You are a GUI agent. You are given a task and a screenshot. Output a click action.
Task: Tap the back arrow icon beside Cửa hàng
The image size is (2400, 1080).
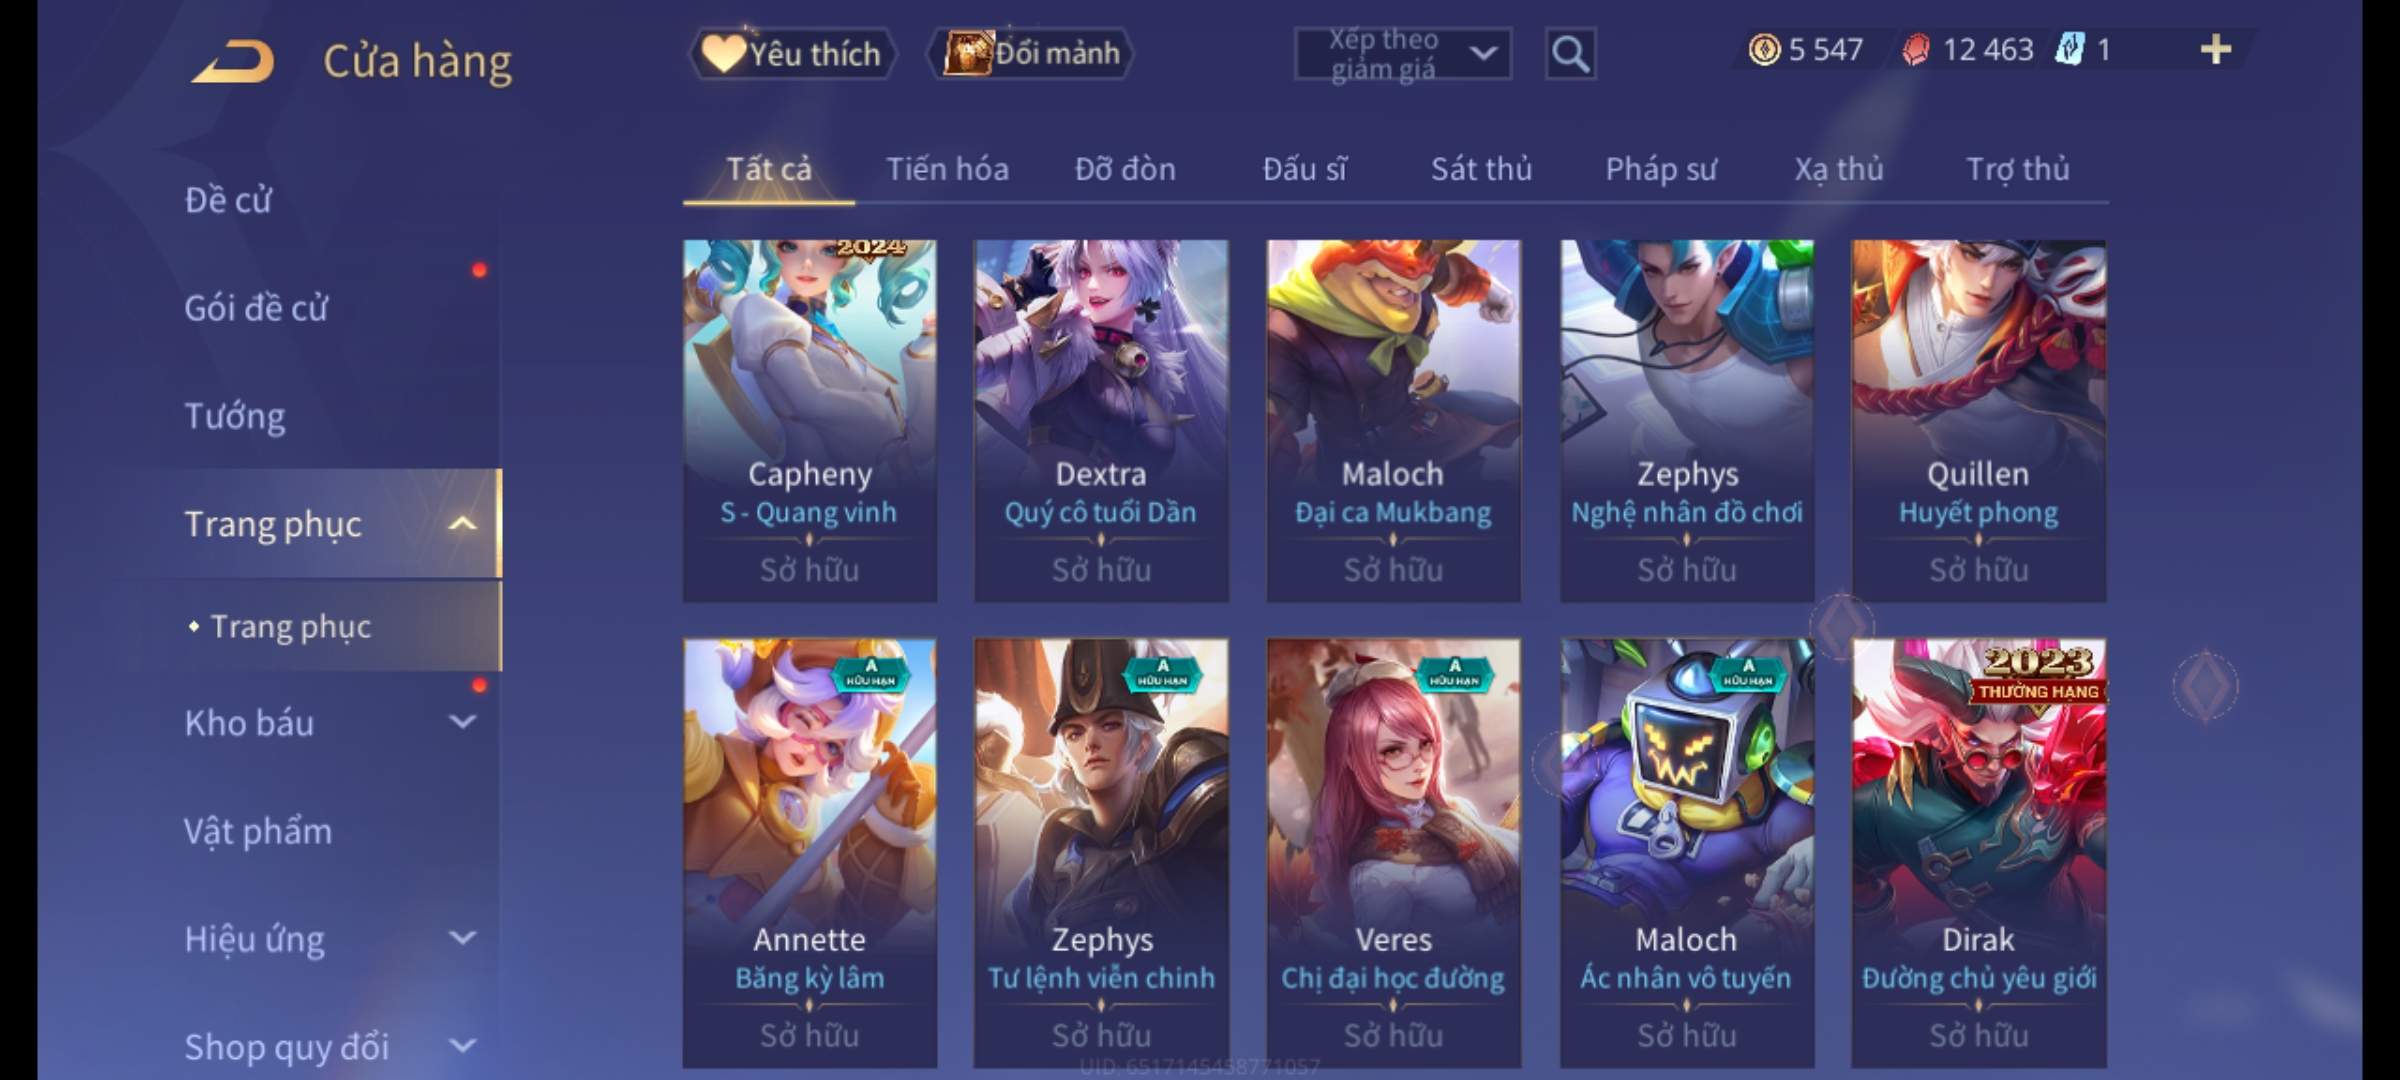coord(233,62)
